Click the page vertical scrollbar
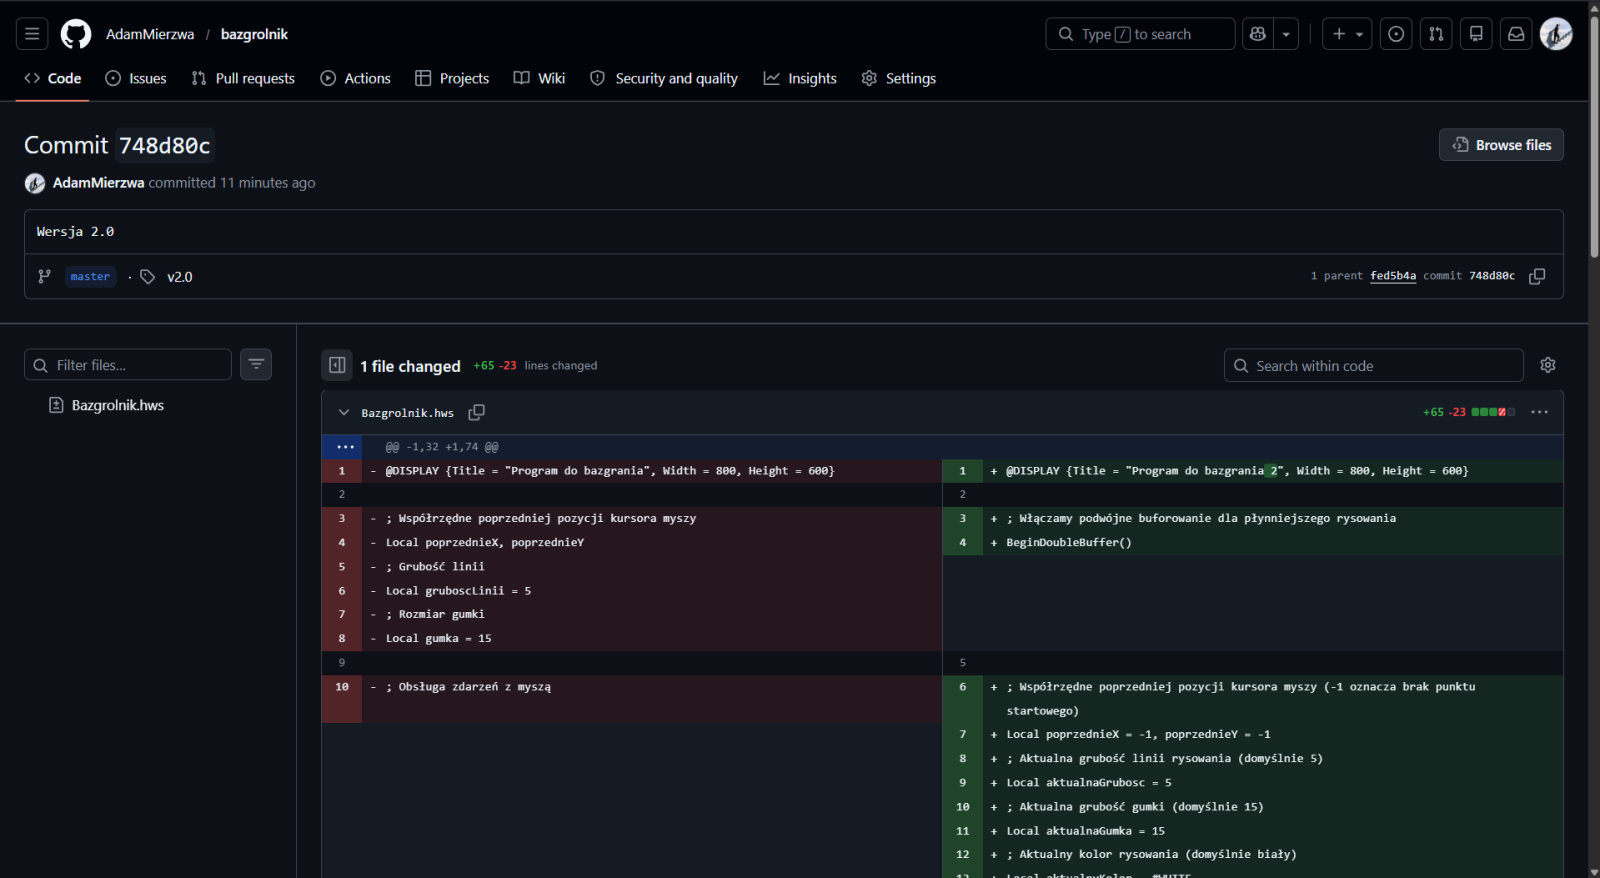Image resolution: width=1600 pixels, height=878 pixels. point(1594,140)
